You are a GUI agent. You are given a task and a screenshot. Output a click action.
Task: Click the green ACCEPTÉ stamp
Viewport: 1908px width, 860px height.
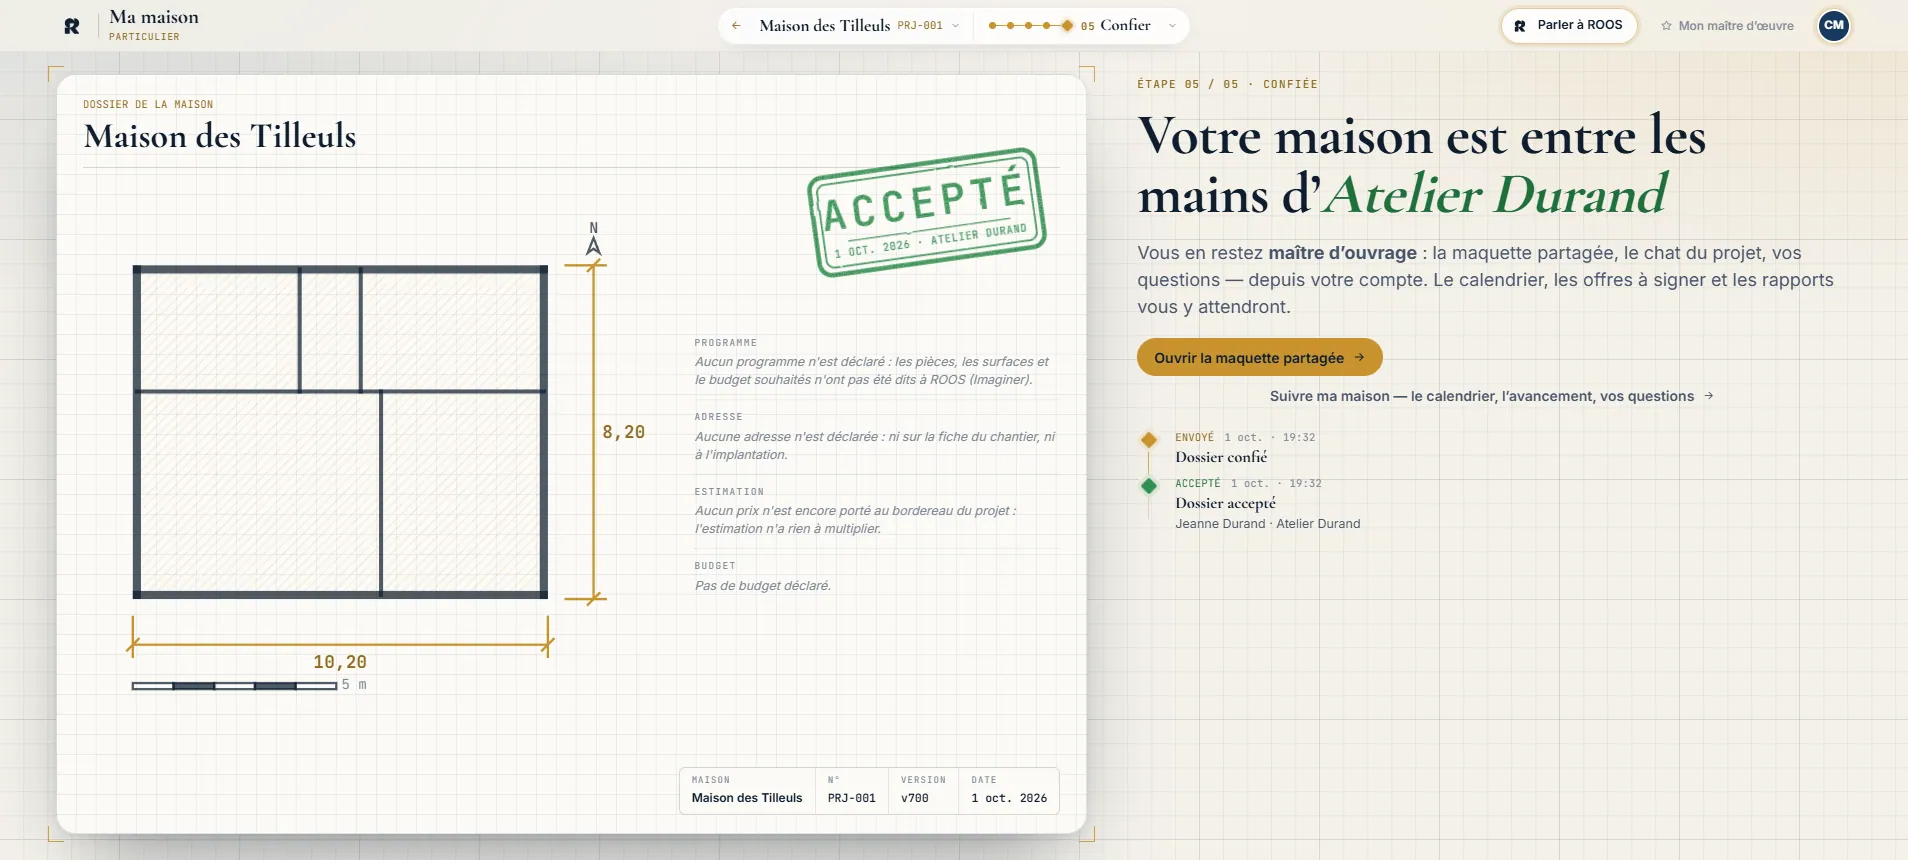(x=927, y=212)
